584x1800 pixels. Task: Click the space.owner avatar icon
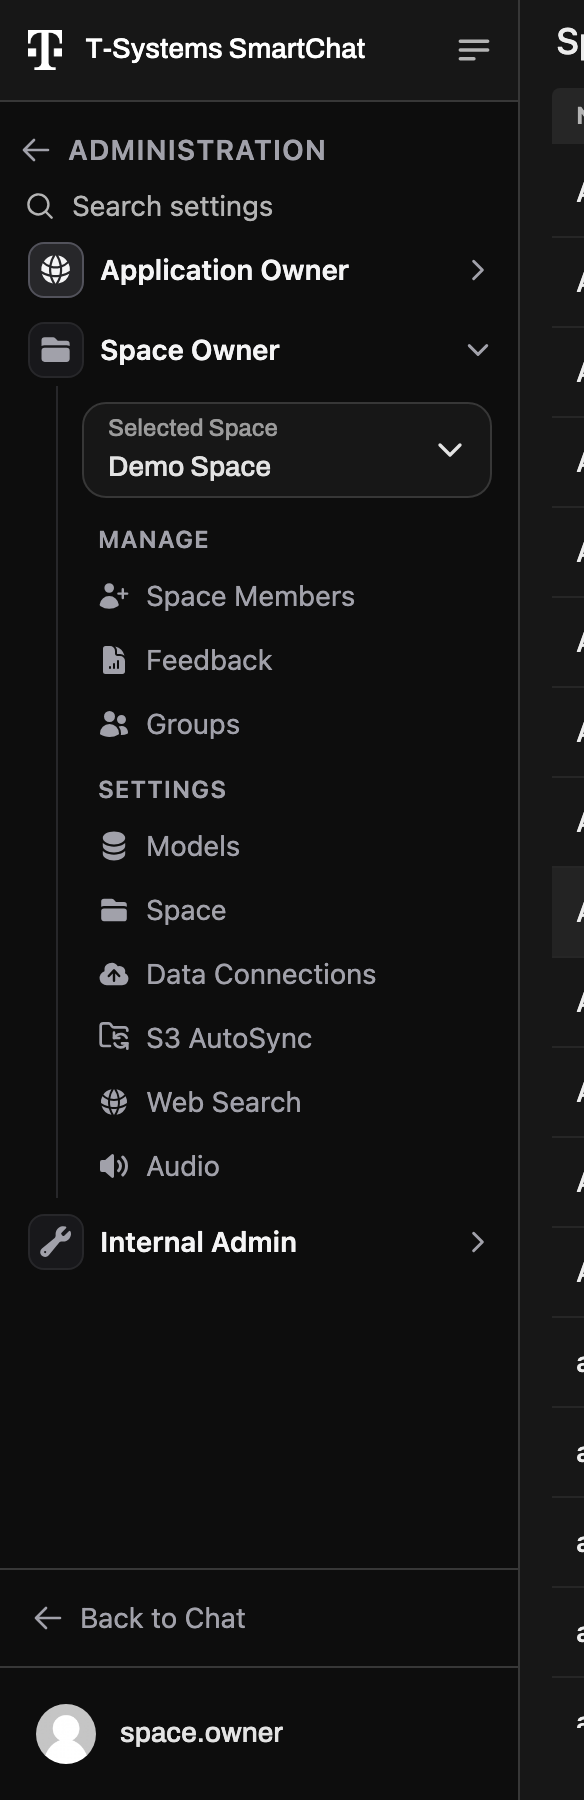66,1733
